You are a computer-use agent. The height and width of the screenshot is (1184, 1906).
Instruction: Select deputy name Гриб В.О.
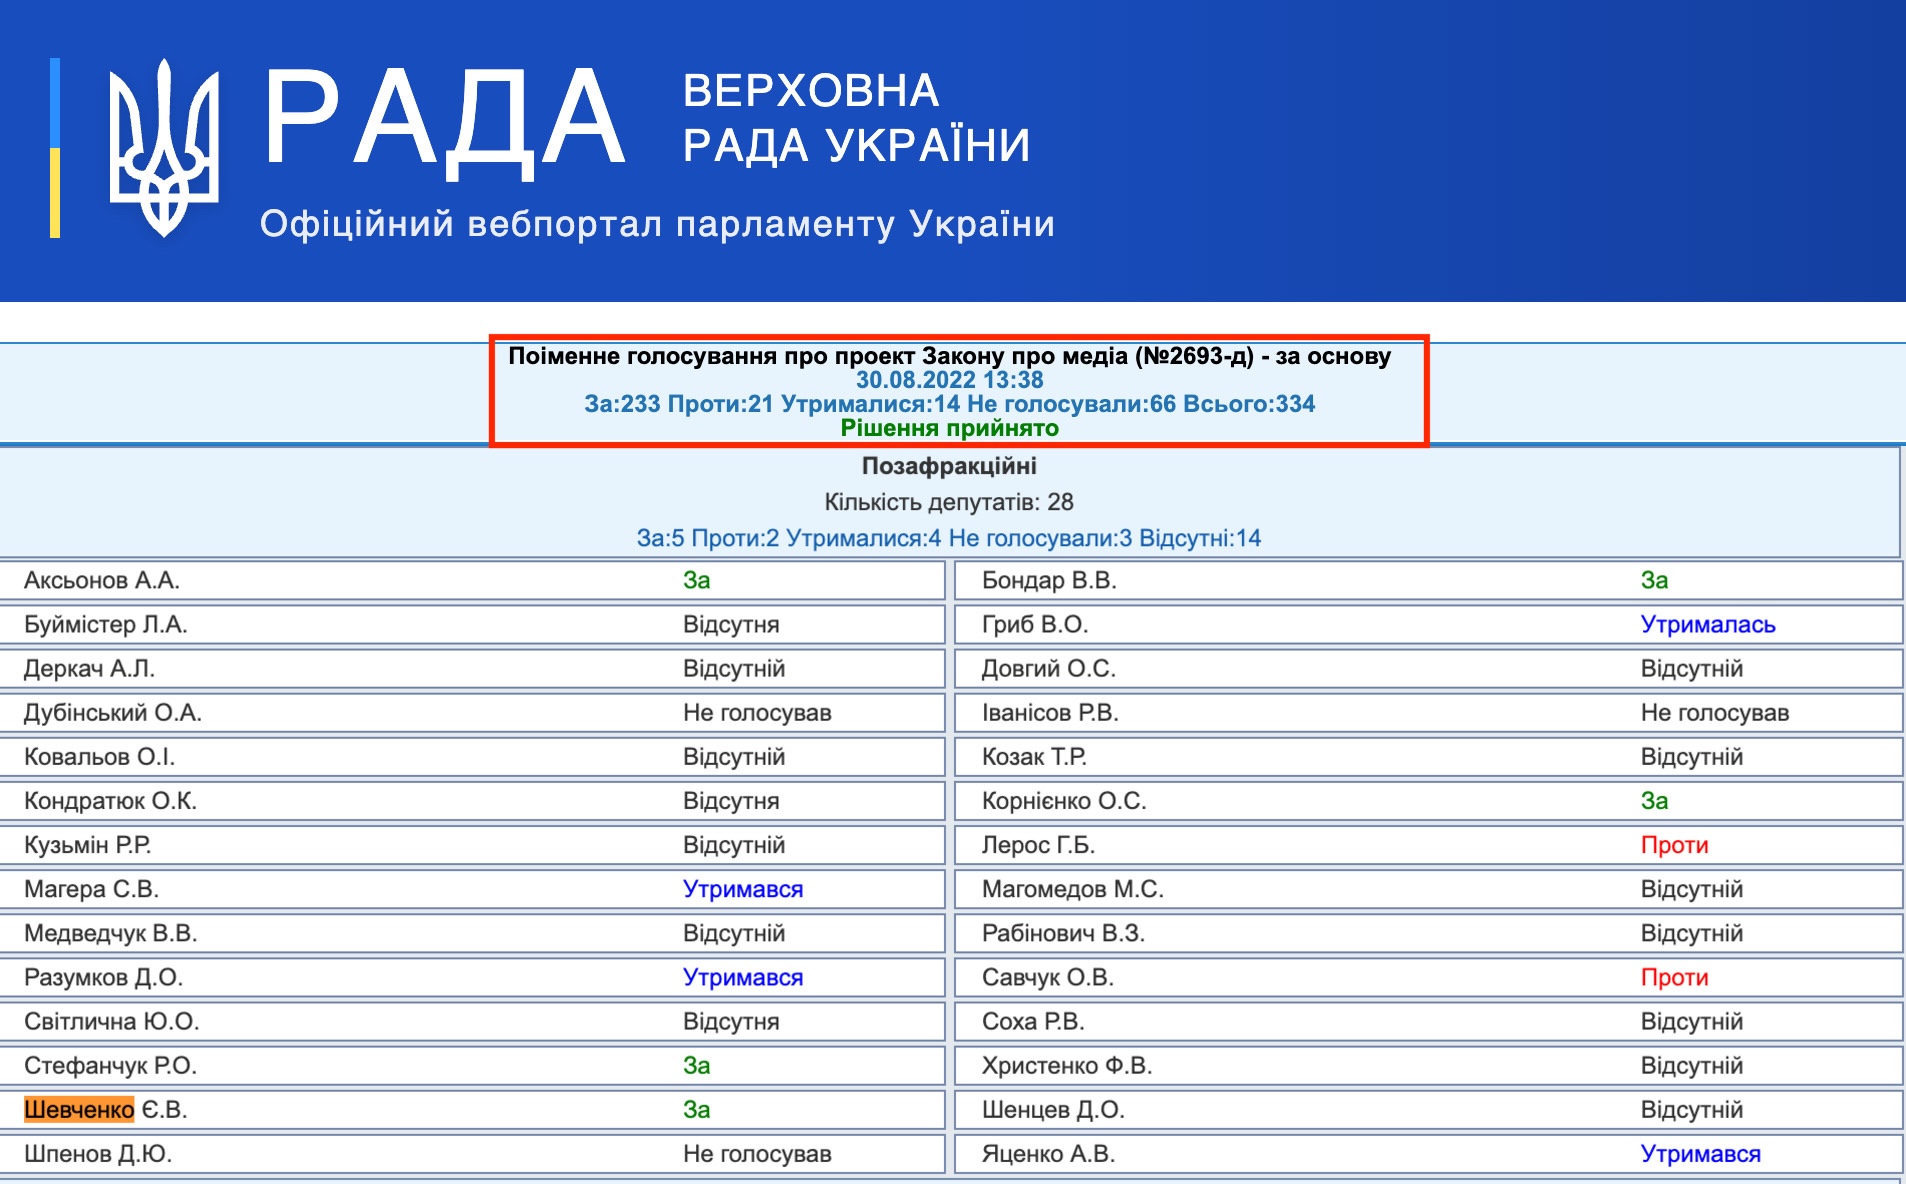1035,624
